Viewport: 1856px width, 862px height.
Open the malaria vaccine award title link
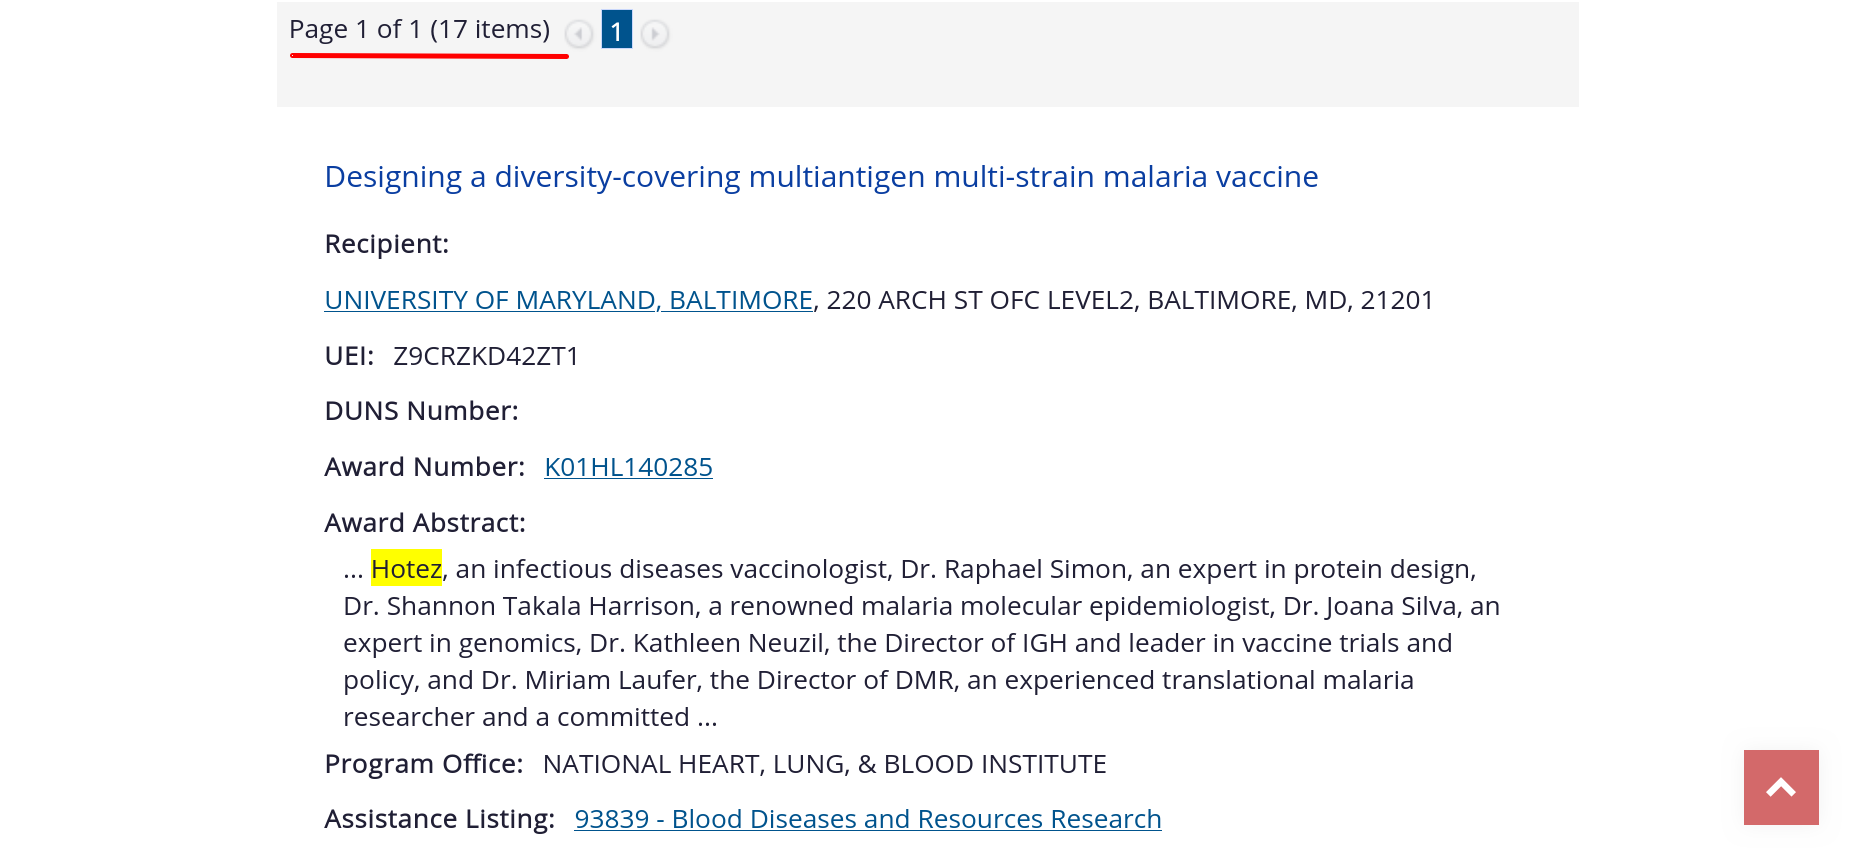[821, 176]
